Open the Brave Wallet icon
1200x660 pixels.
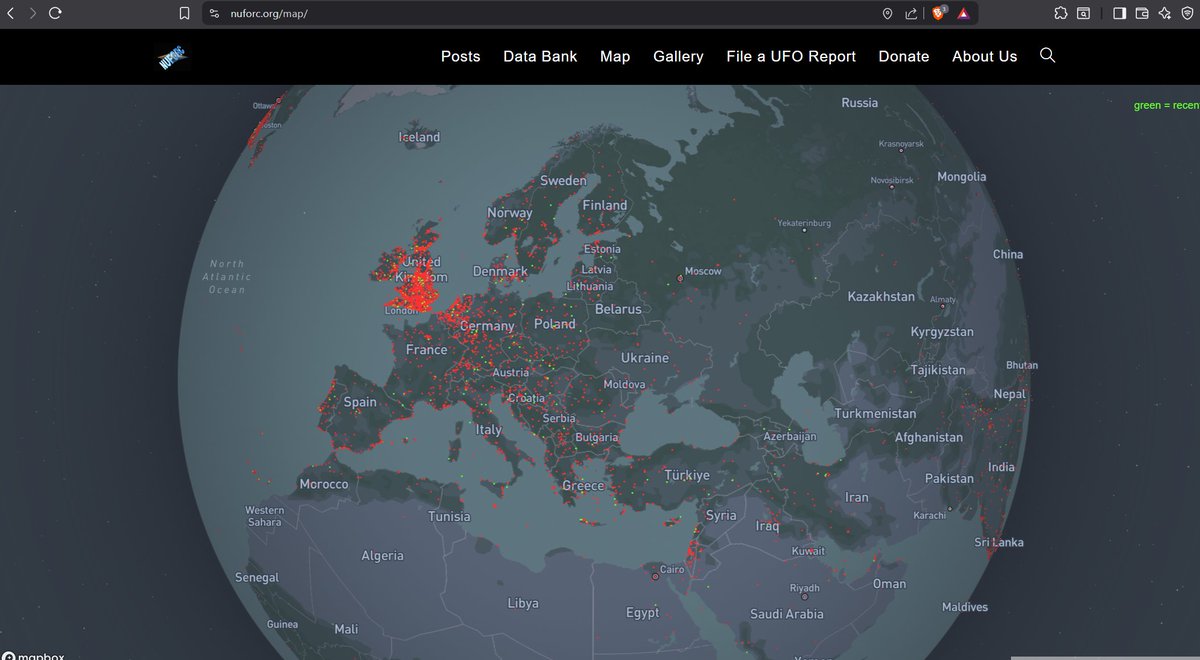[1142, 13]
